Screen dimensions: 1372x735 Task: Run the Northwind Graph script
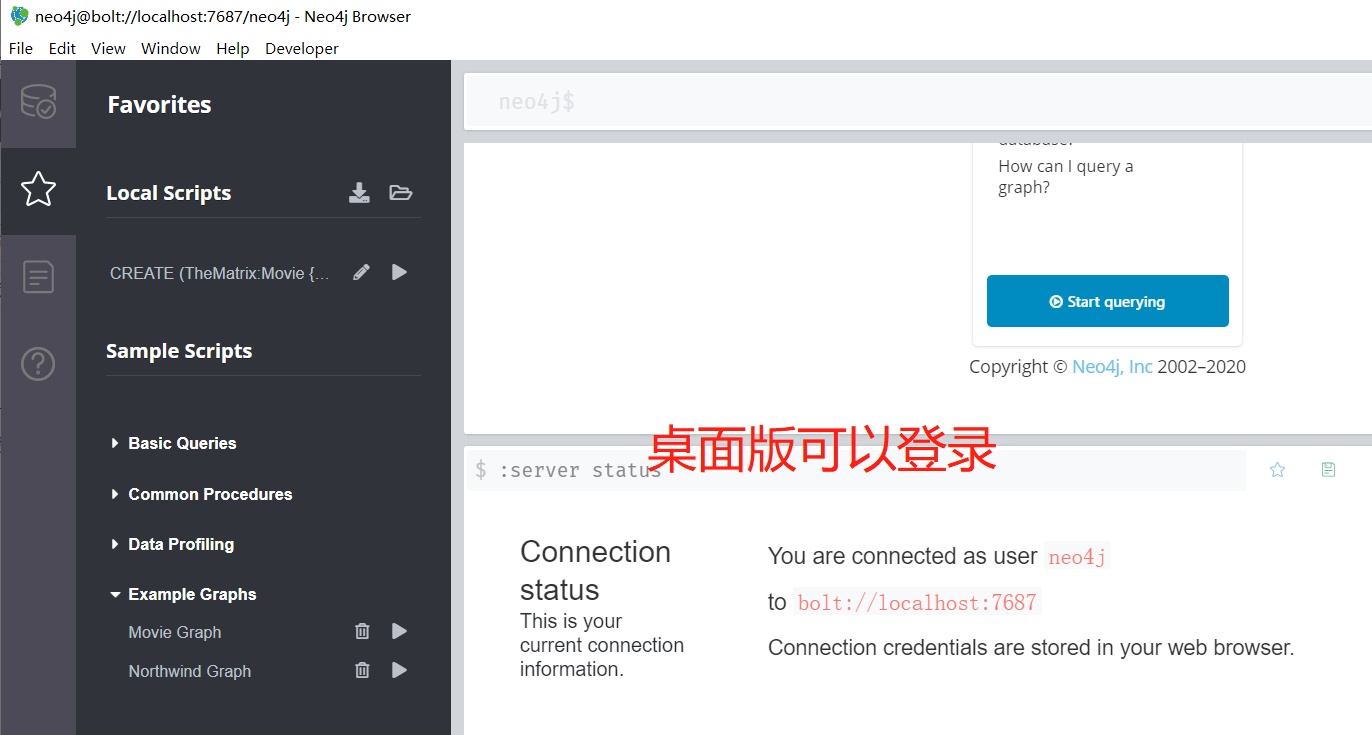(399, 670)
